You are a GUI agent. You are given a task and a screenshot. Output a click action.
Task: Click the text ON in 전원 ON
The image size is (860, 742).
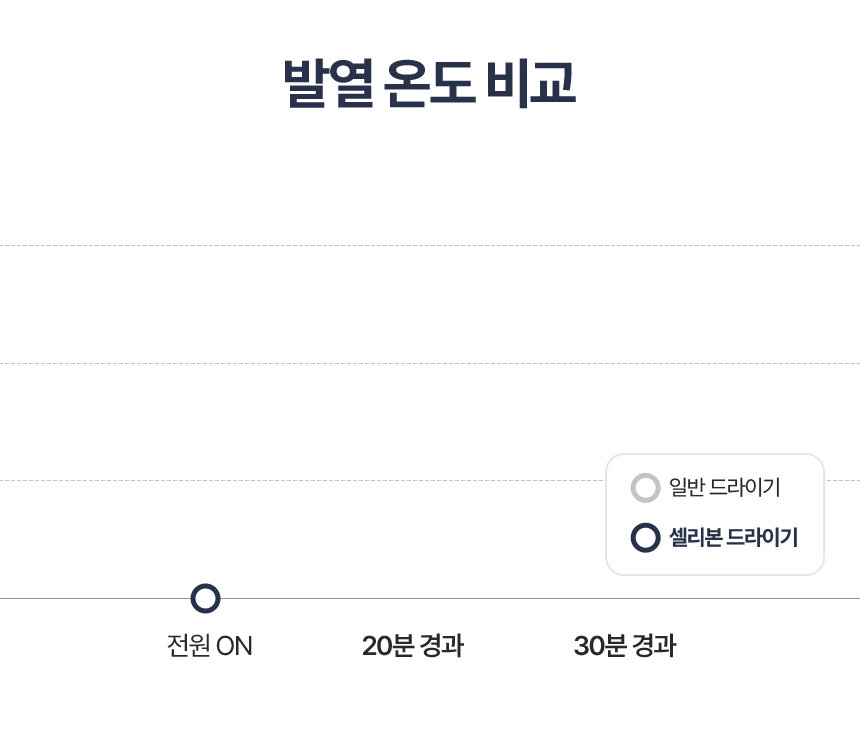tap(234, 646)
